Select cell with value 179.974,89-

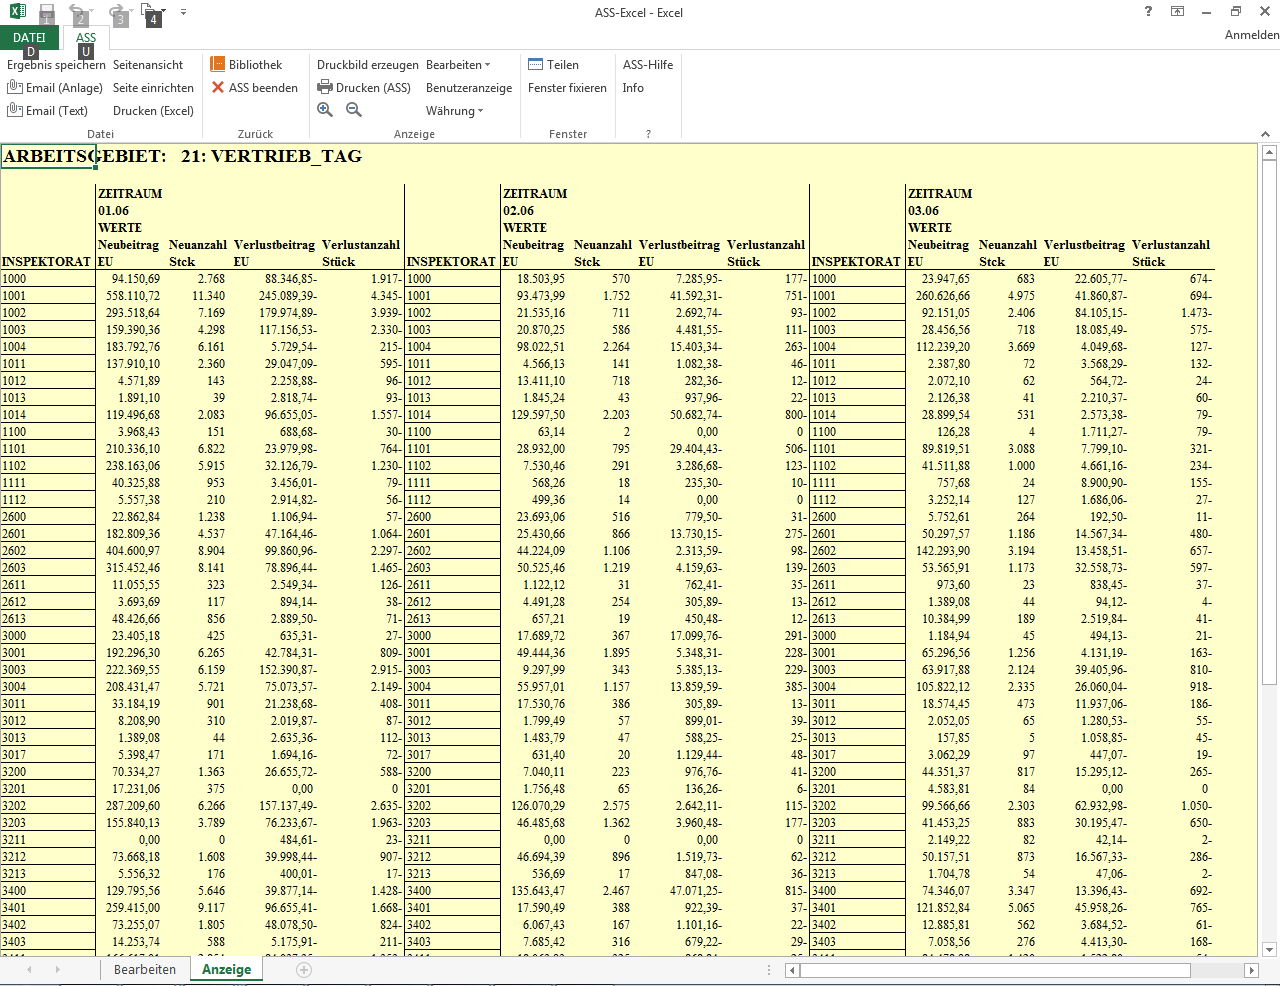tap(273, 313)
